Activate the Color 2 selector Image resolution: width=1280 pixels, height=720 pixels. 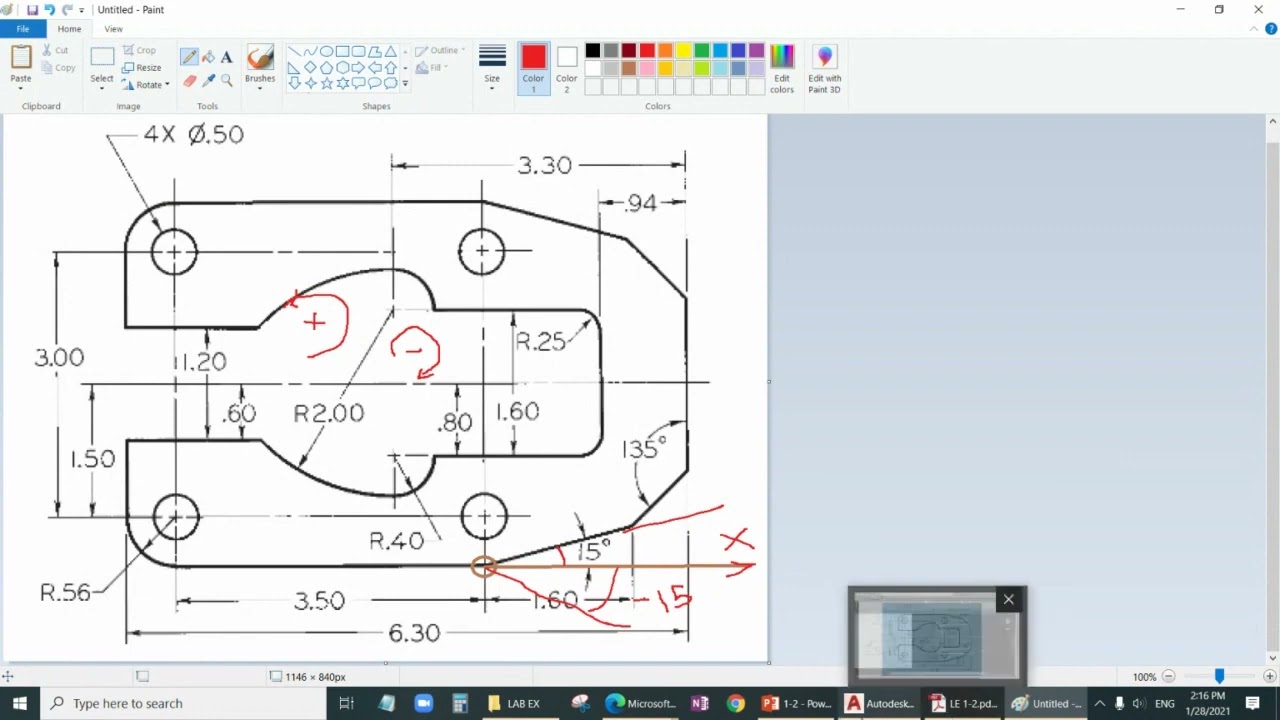[567, 68]
